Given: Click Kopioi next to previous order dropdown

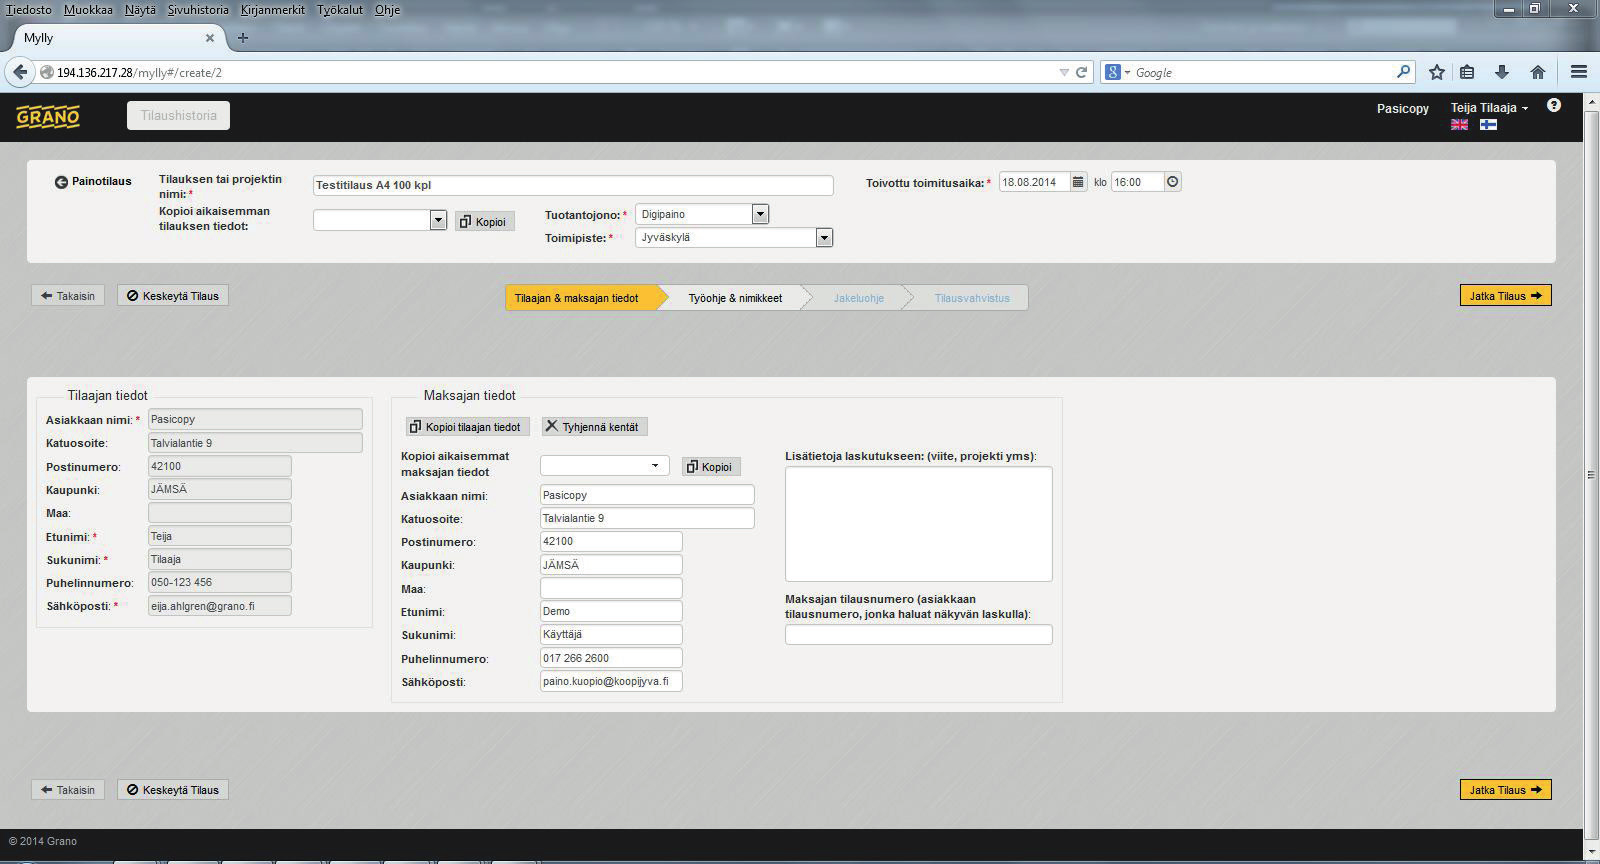Looking at the screenshot, I should pos(484,222).
